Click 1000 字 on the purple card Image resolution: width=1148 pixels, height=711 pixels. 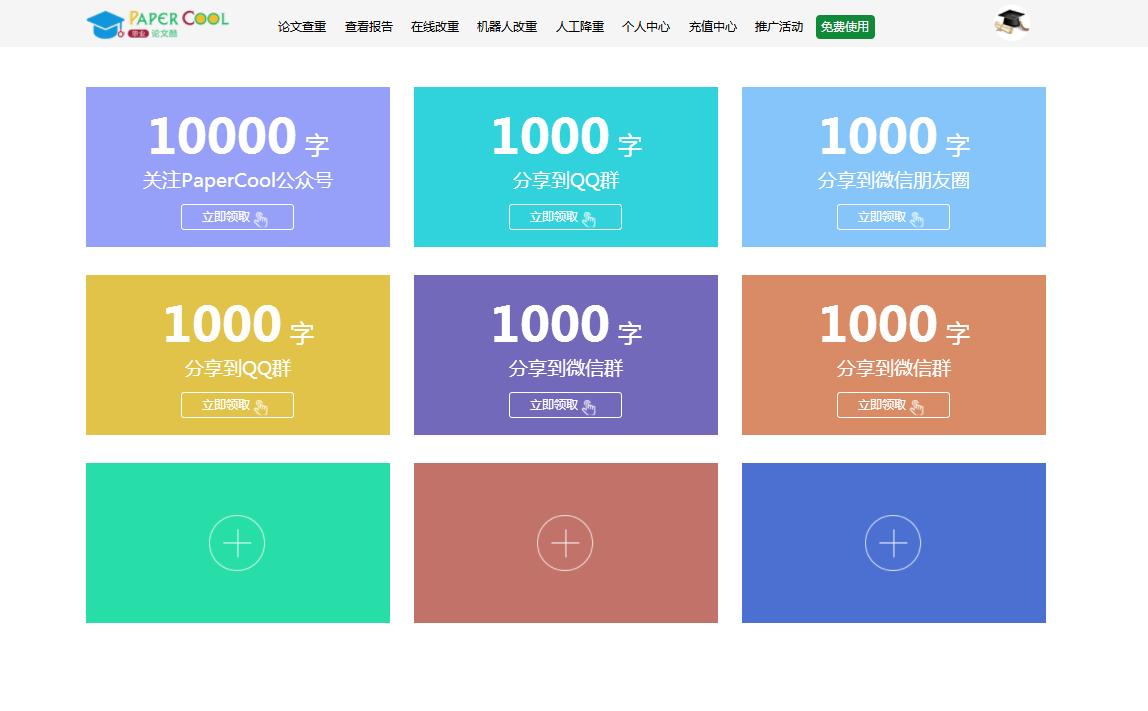(567, 325)
